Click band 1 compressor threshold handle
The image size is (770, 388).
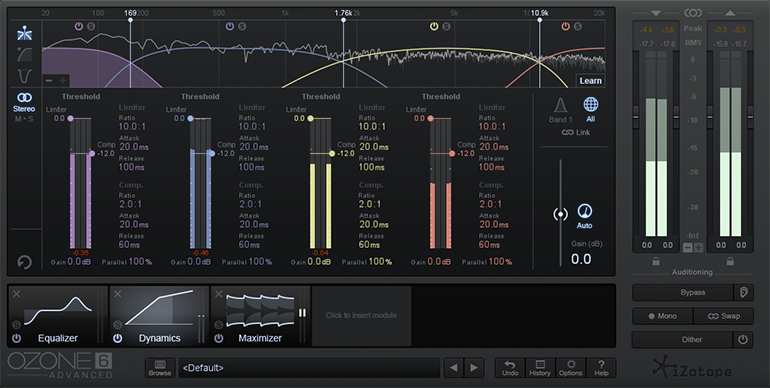click(x=92, y=154)
